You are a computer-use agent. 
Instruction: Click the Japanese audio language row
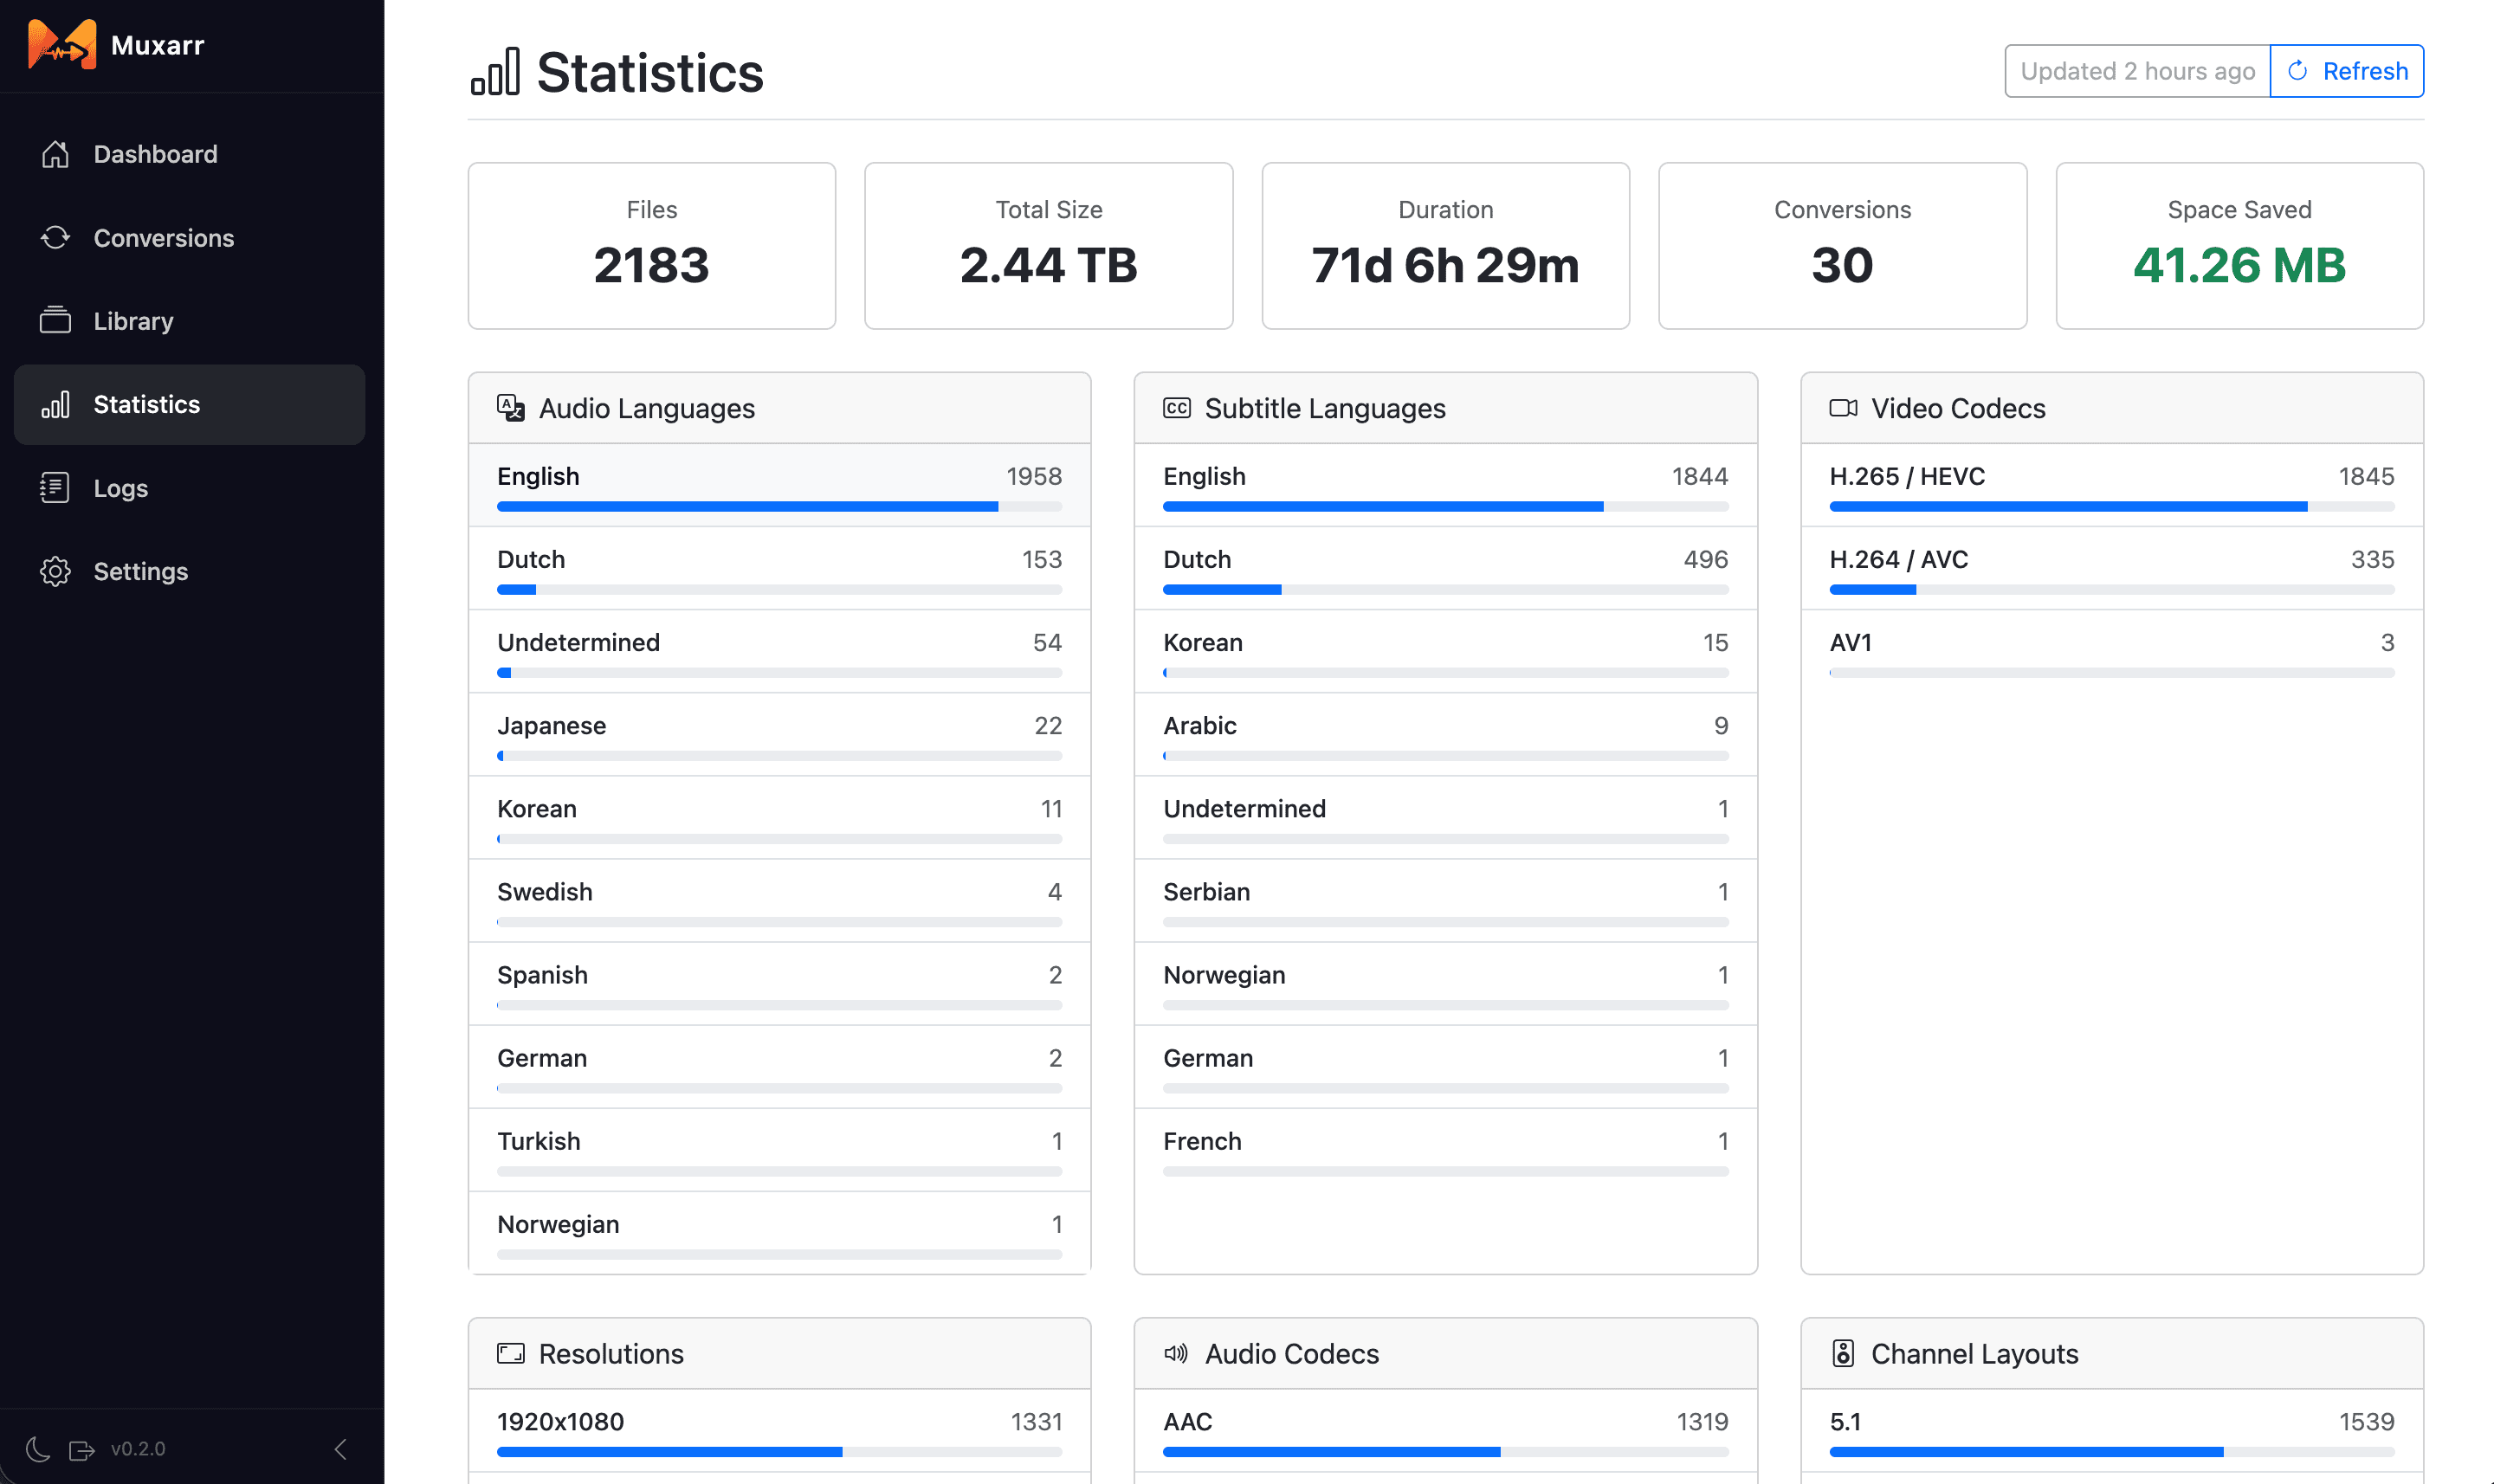779,735
